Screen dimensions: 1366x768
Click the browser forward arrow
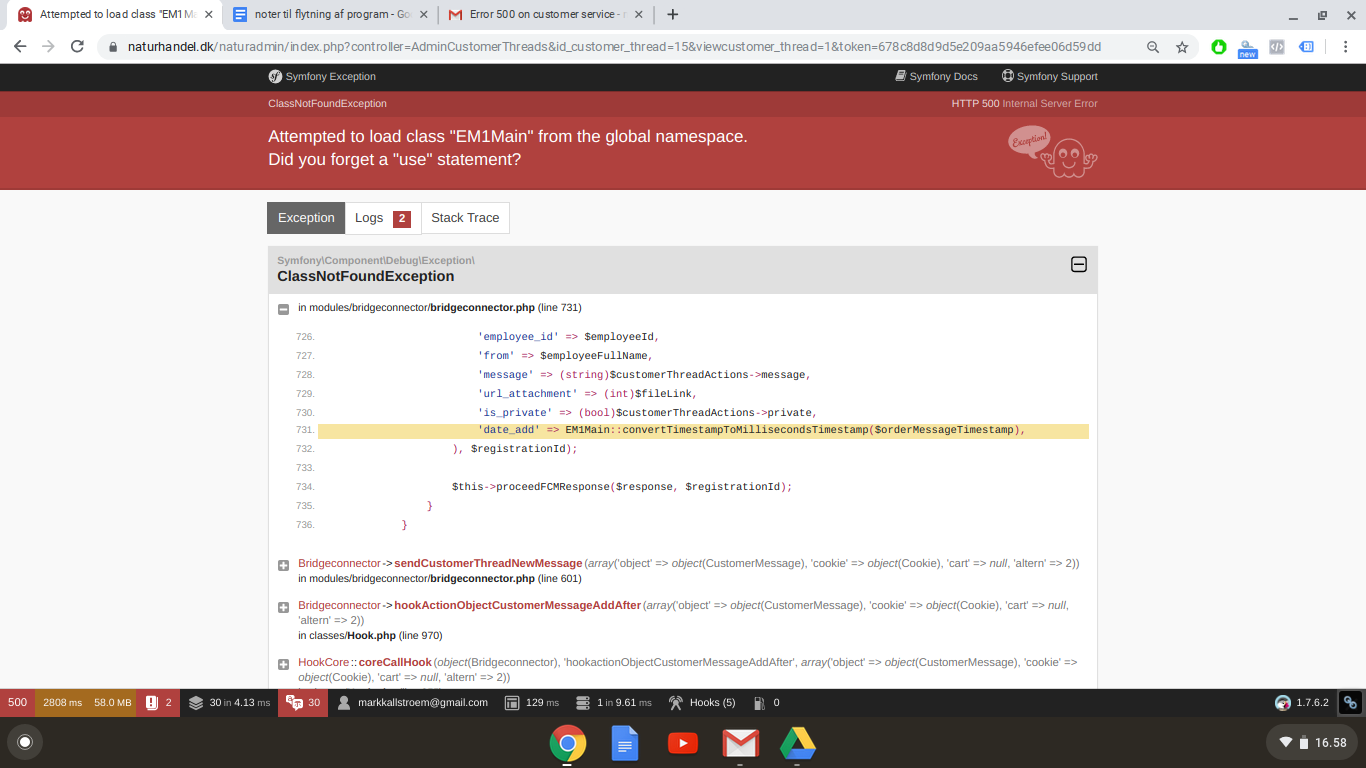(48, 47)
